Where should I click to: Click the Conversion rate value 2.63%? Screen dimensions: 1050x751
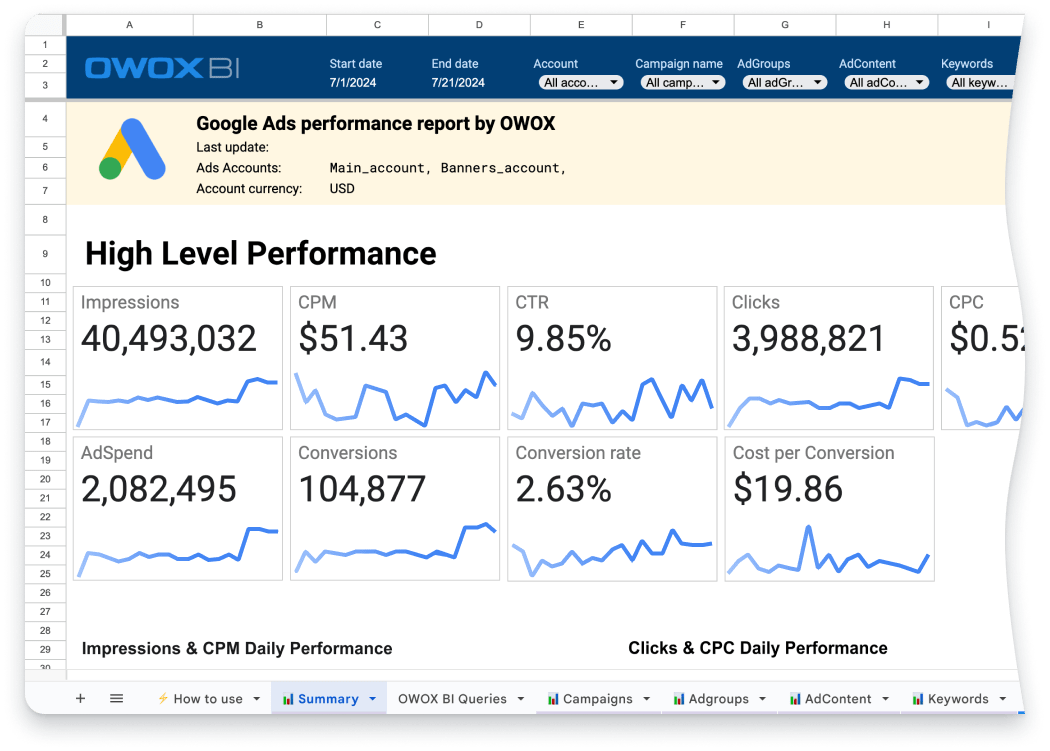563,489
